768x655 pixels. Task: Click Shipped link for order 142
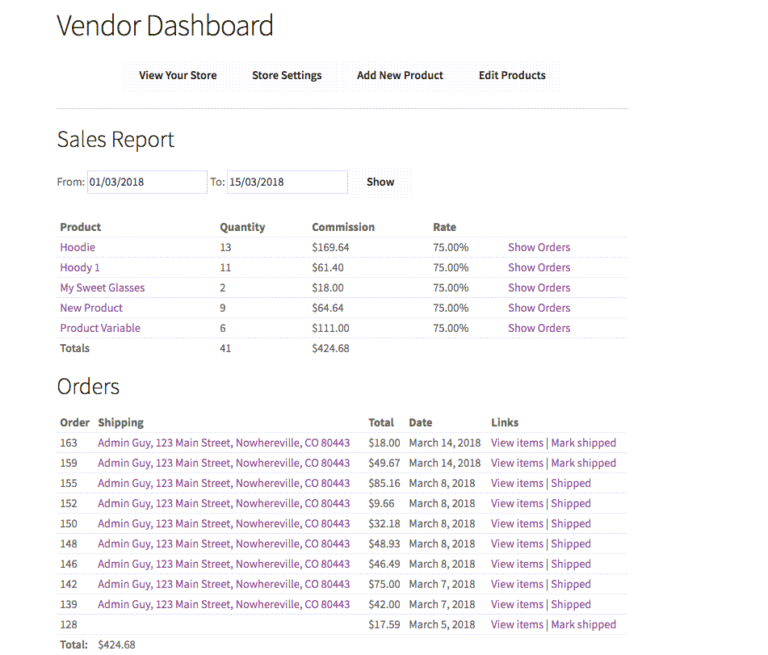[x=571, y=584]
